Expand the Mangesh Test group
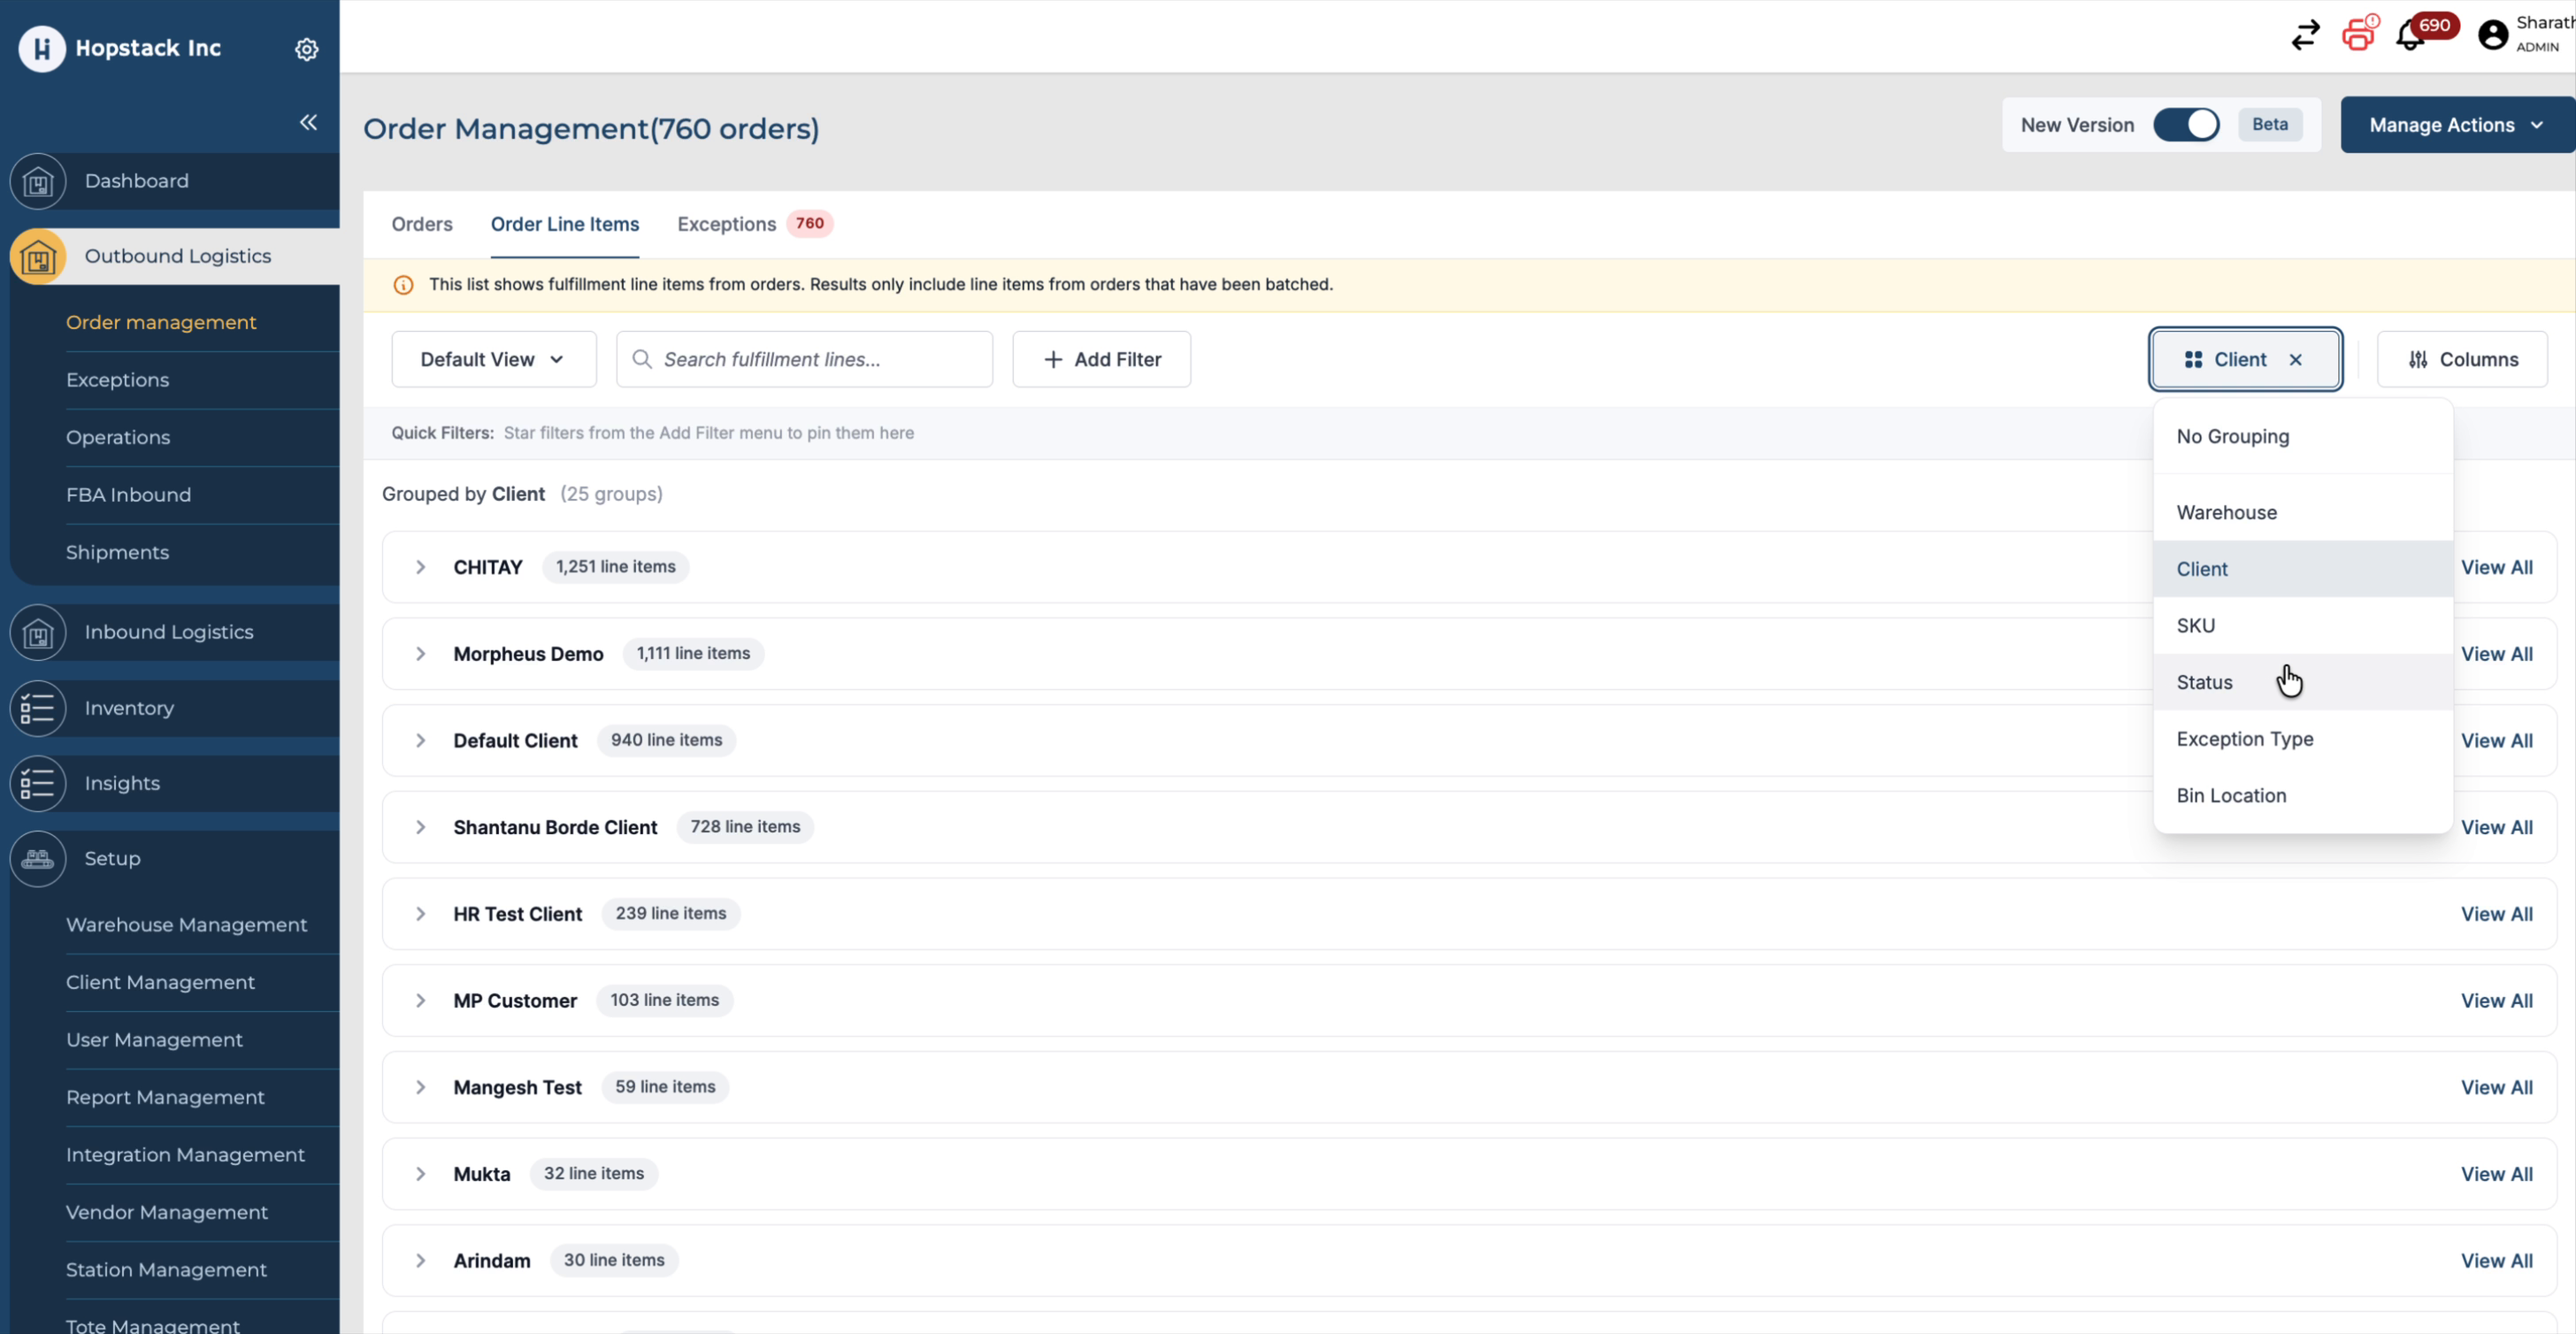The width and height of the screenshot is (2576, 1334). [x=421, y=1087]
